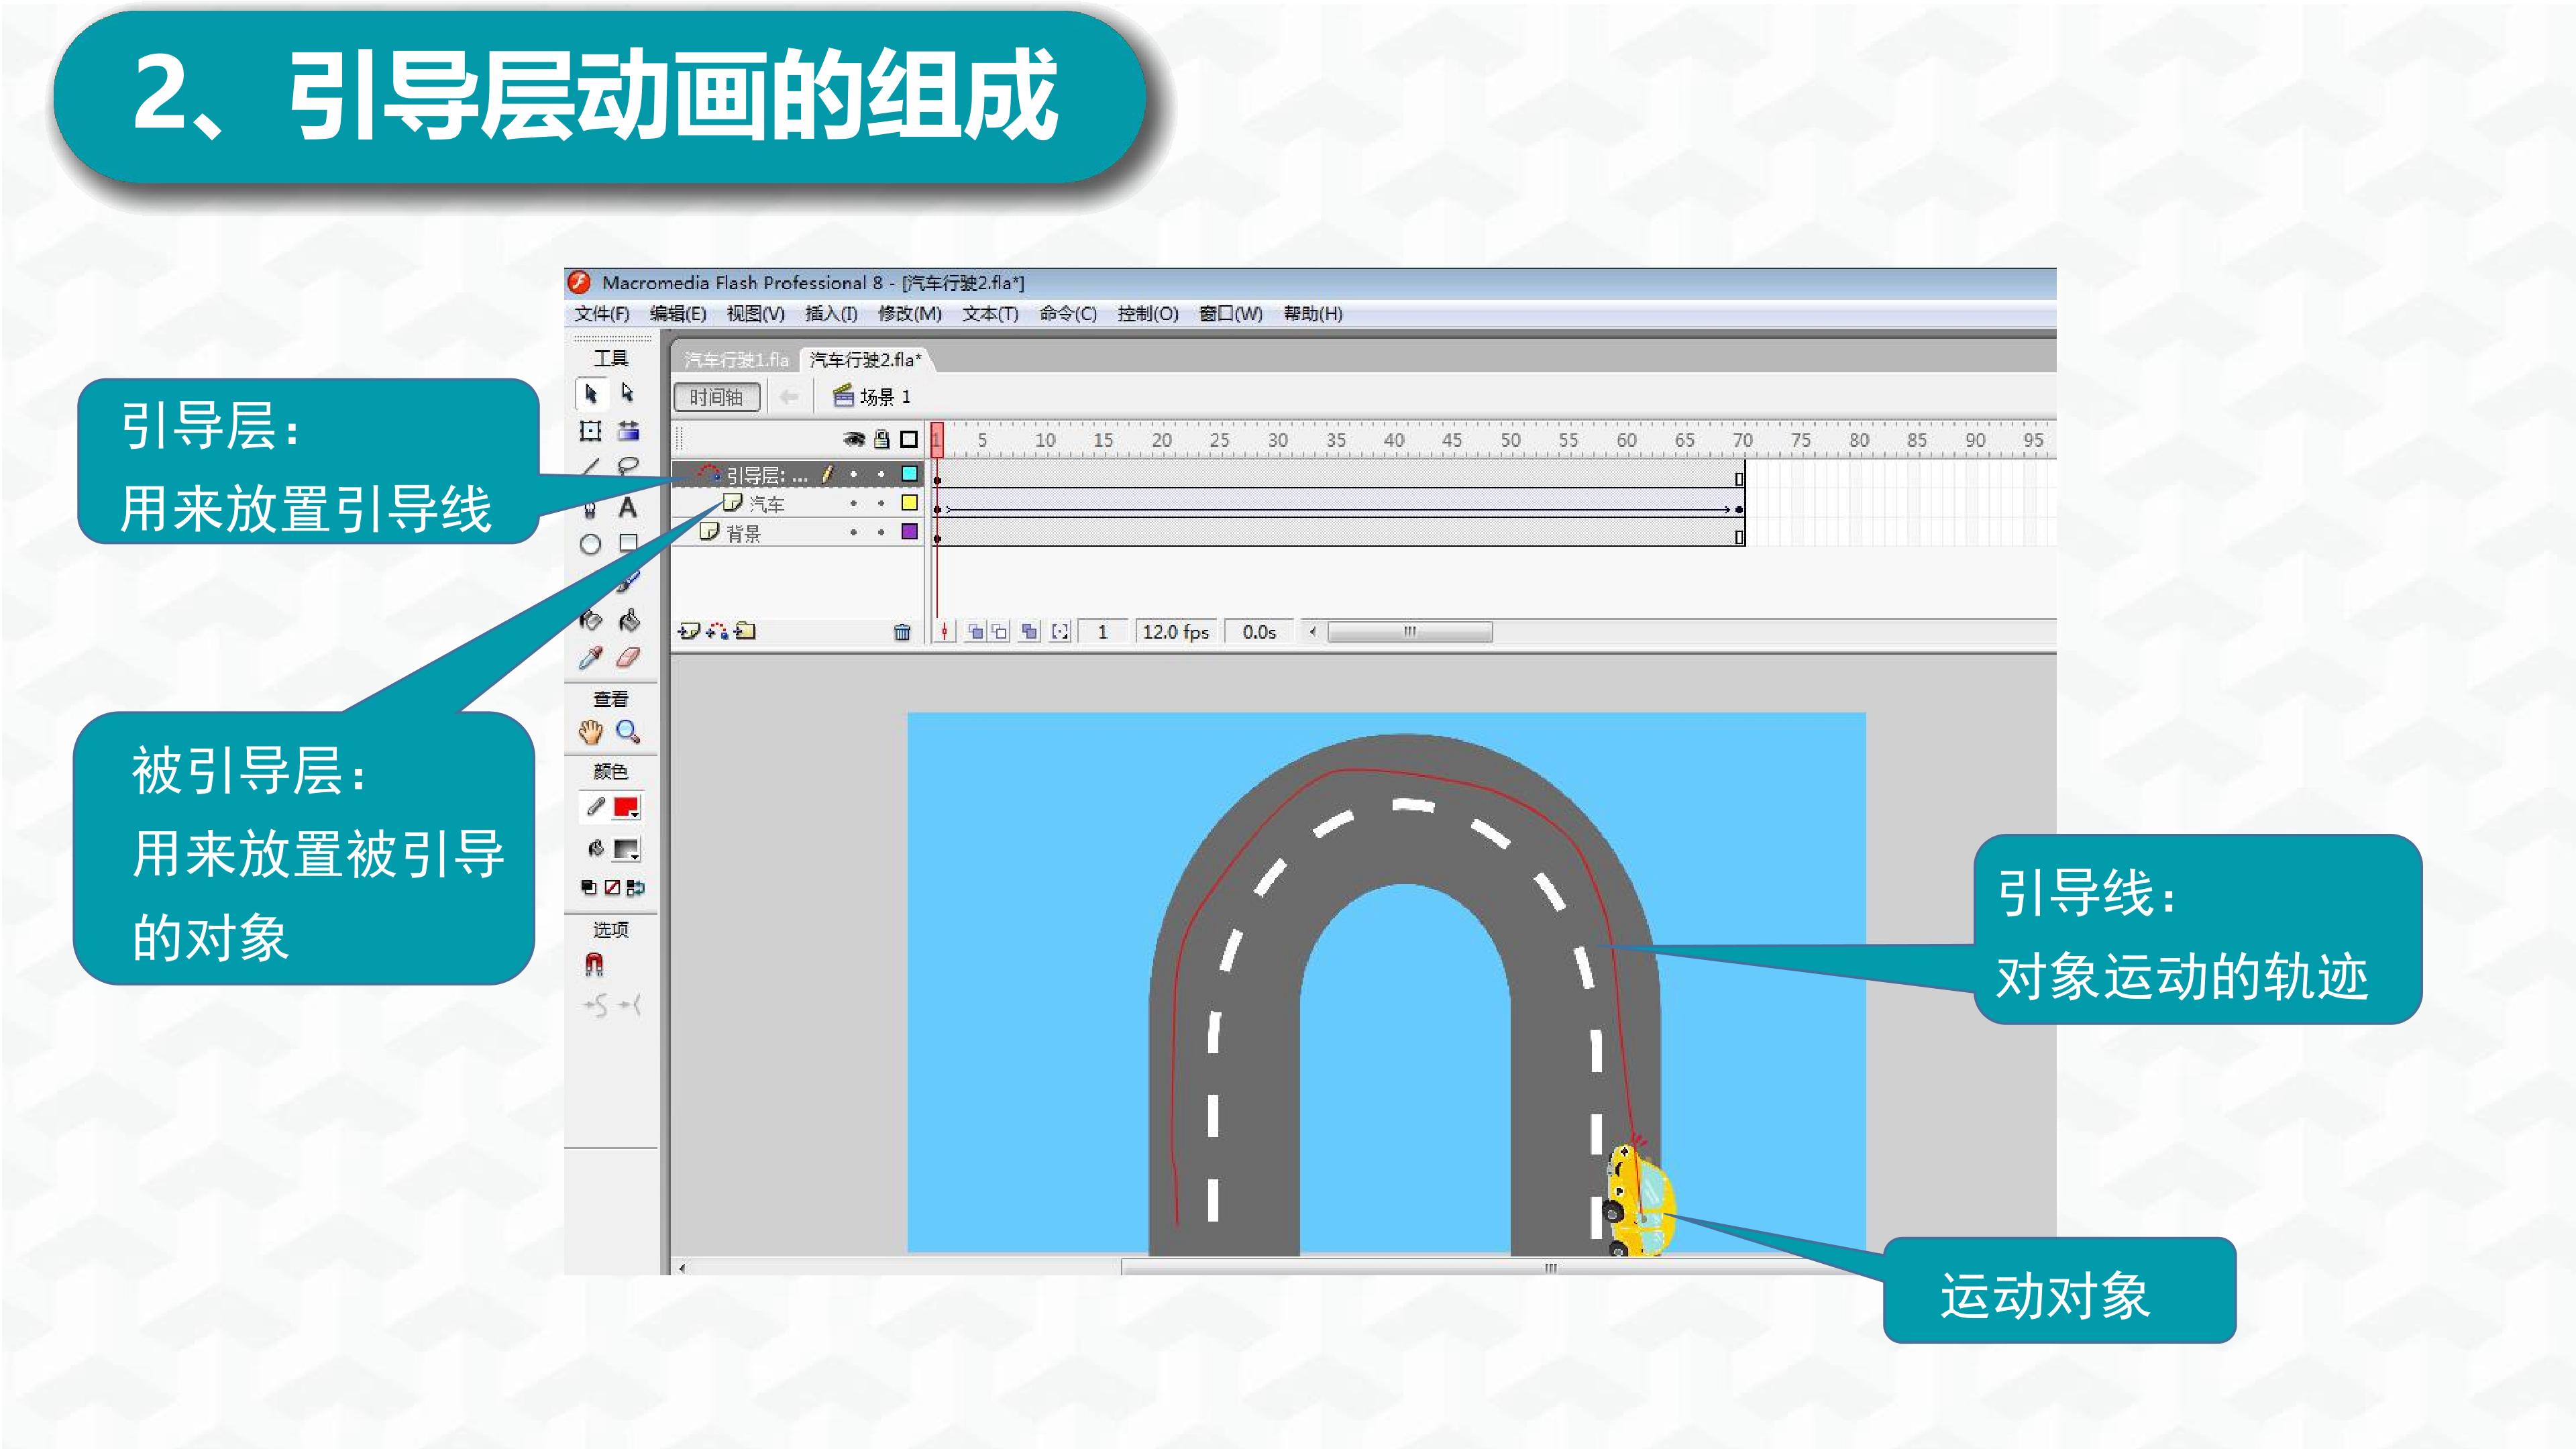The width and height of the screenshot is (2576, 1449).
Task: Open Modify Onion Markers menu
Action: point(1060,632)
